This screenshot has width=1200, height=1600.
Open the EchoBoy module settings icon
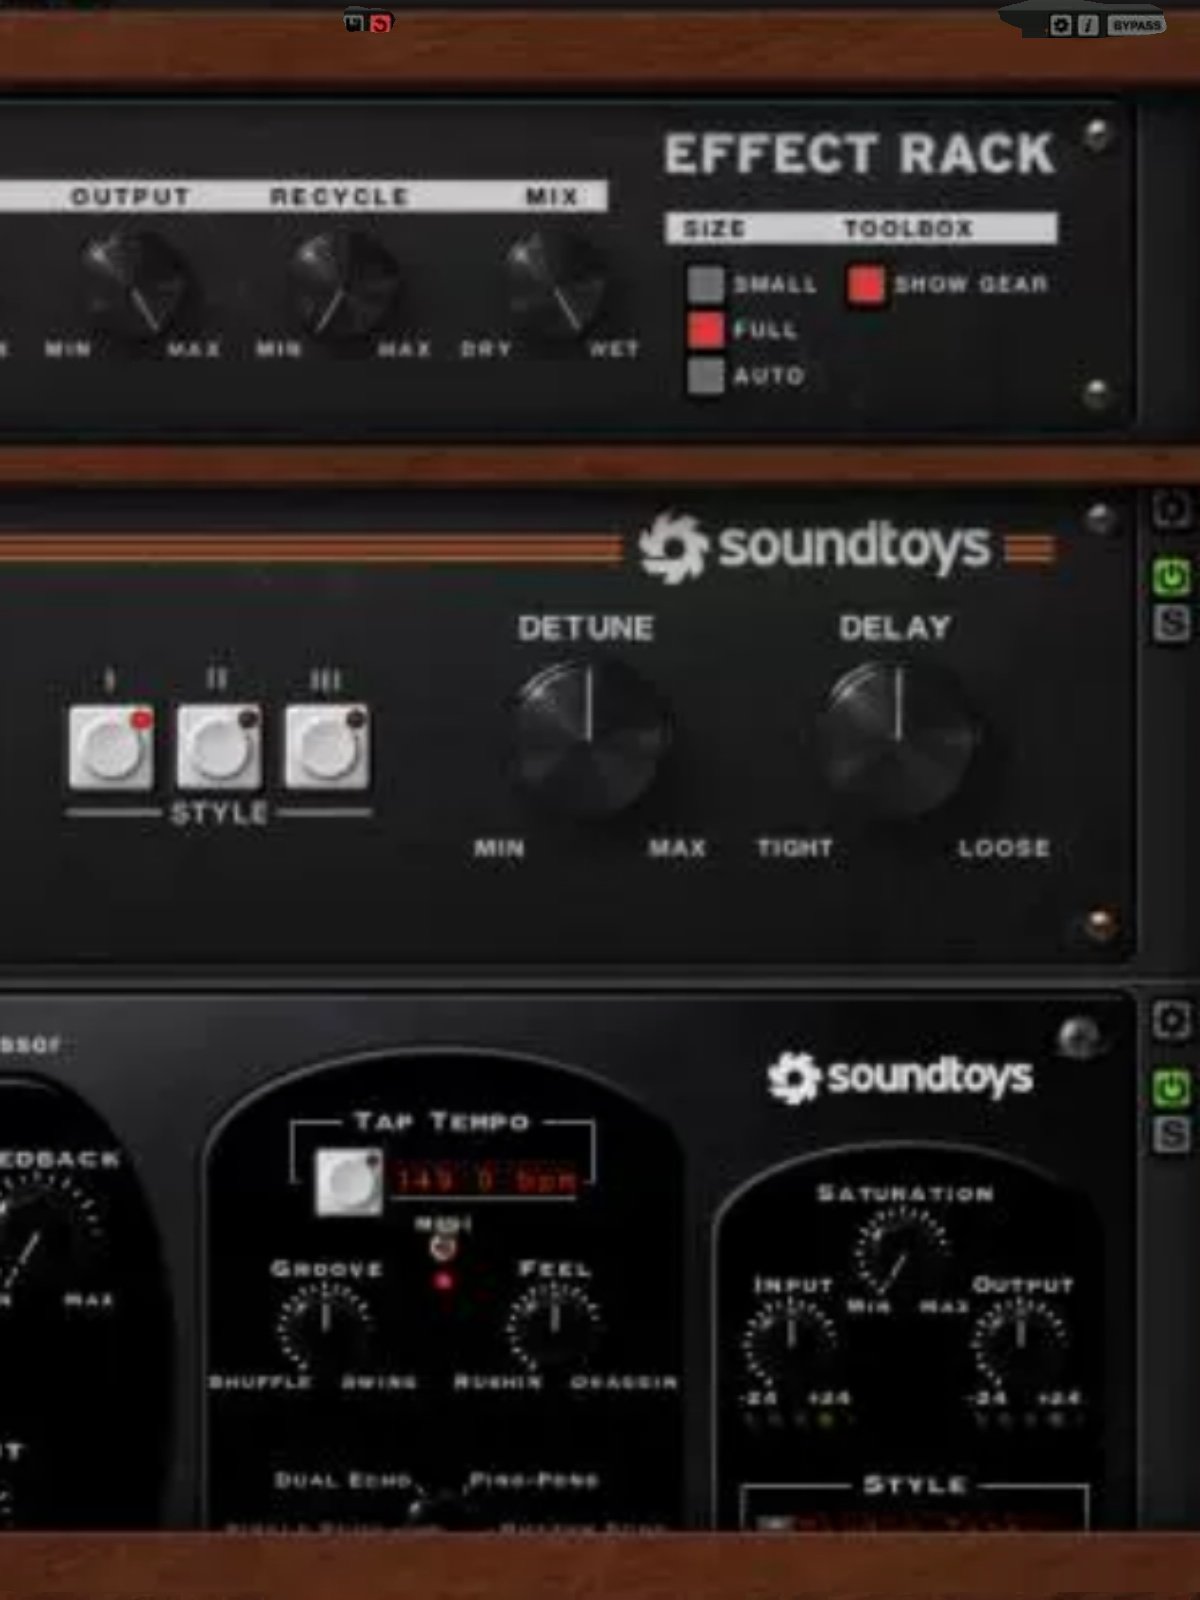pos(1171,1021)
